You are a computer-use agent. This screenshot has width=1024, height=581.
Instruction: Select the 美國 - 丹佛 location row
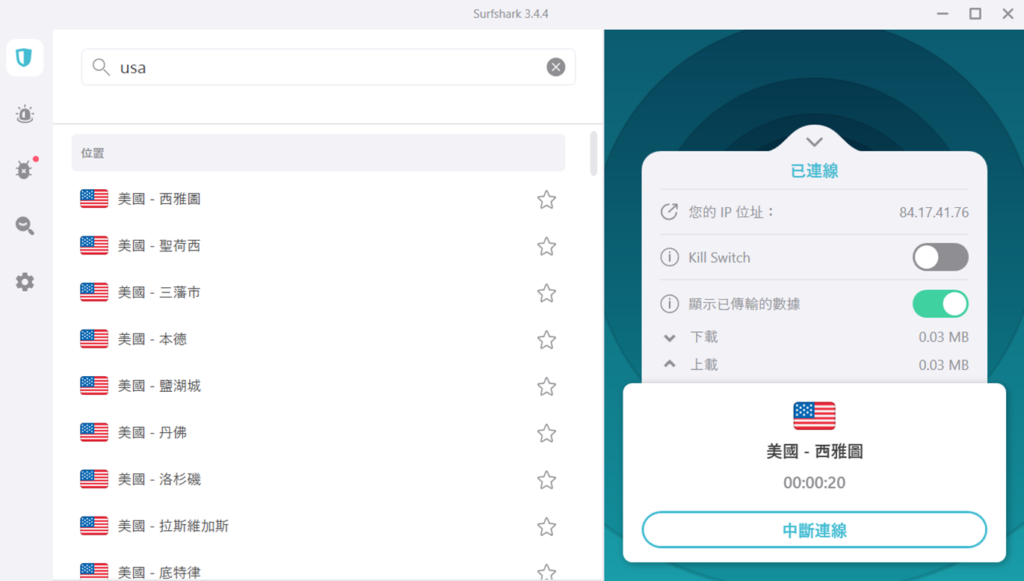click(x=318, y=433)
